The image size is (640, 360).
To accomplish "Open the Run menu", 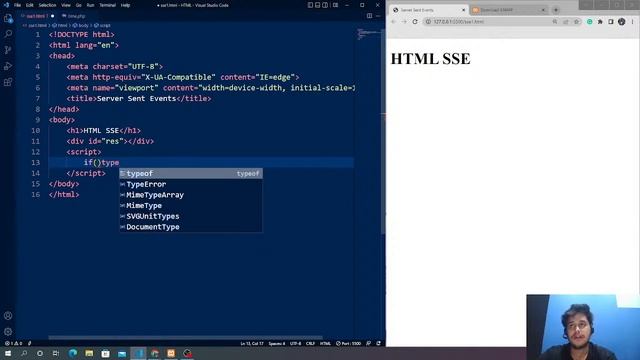I will [x=91, y=5].
